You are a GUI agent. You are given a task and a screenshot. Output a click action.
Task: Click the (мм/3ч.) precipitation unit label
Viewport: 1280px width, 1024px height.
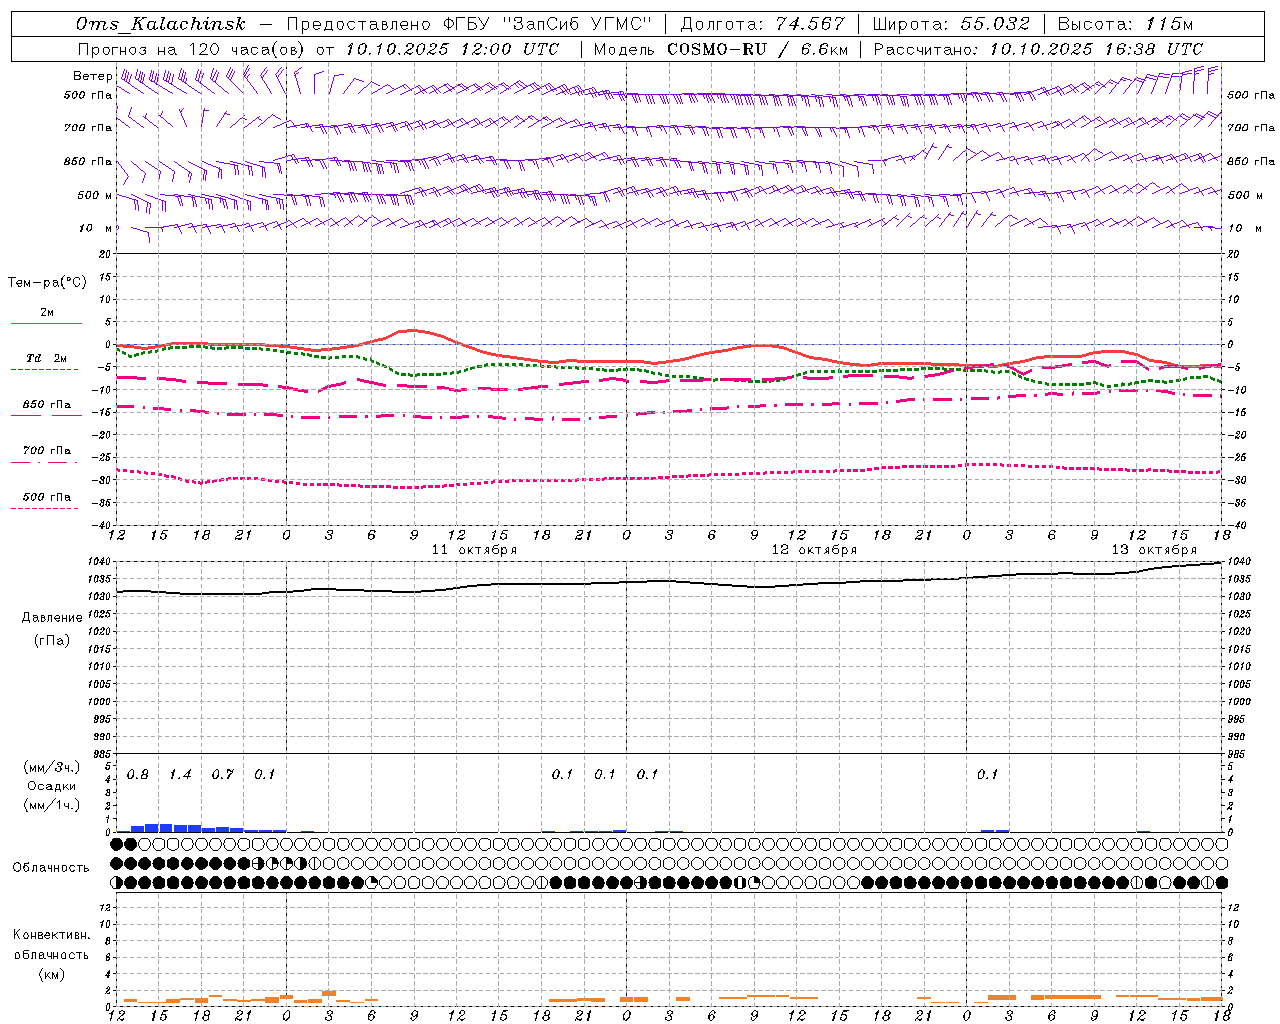click(51, 768)
